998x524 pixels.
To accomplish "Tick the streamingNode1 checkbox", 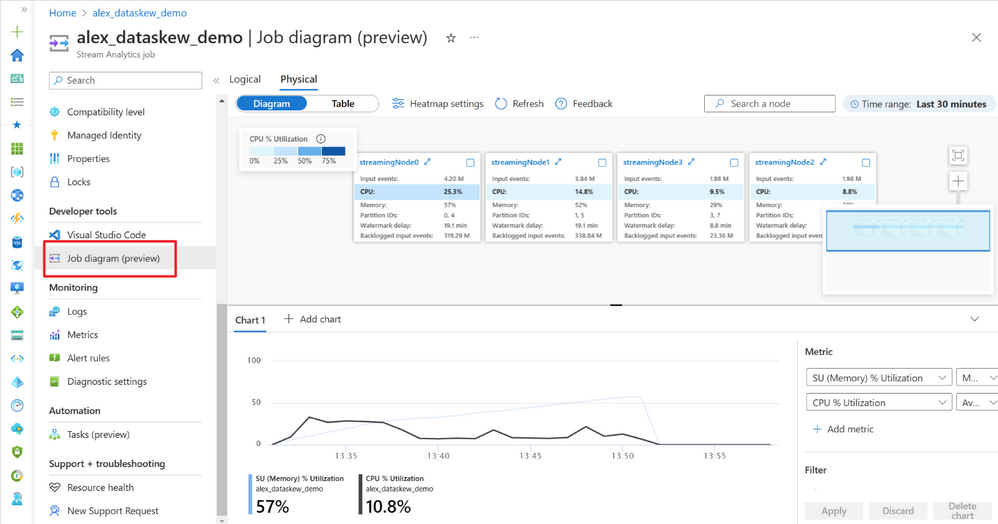I will (x=602, y=162).
